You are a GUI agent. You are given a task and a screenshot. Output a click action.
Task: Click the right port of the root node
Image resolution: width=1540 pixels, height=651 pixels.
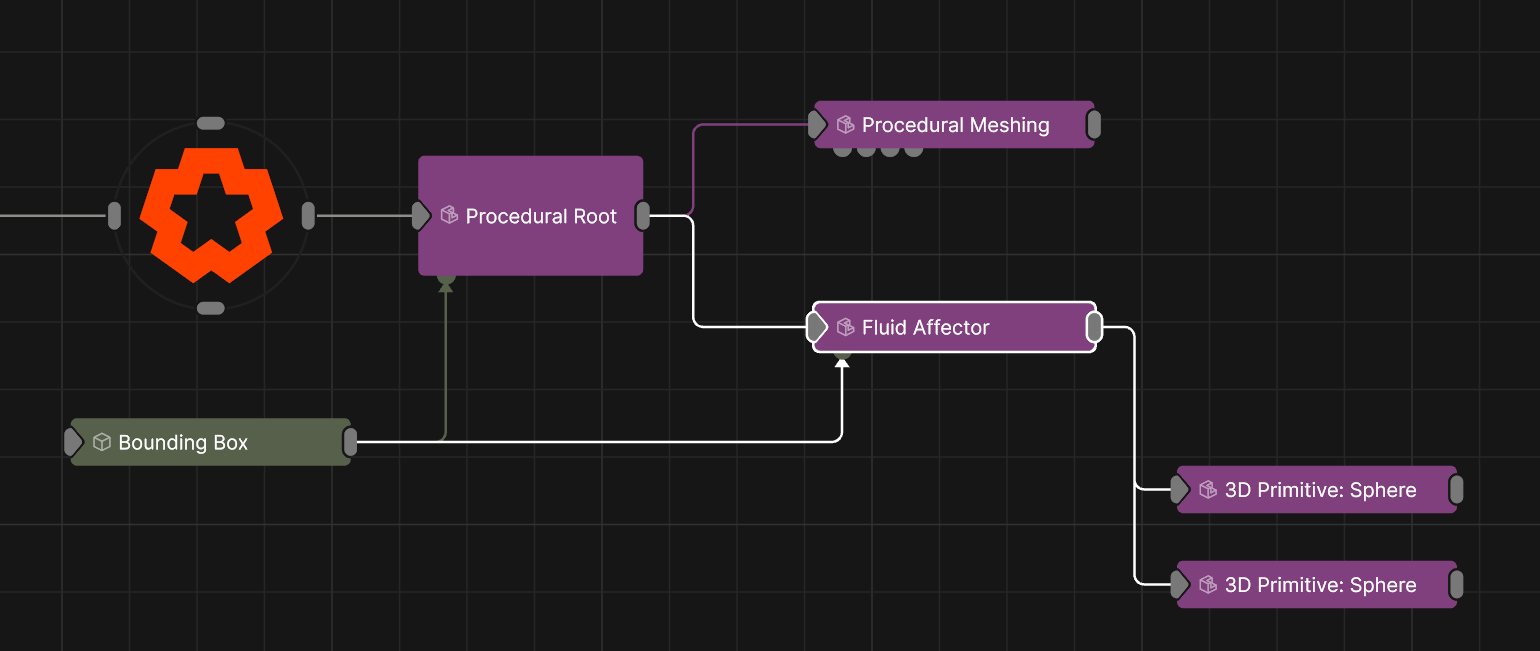pos(308,216)
